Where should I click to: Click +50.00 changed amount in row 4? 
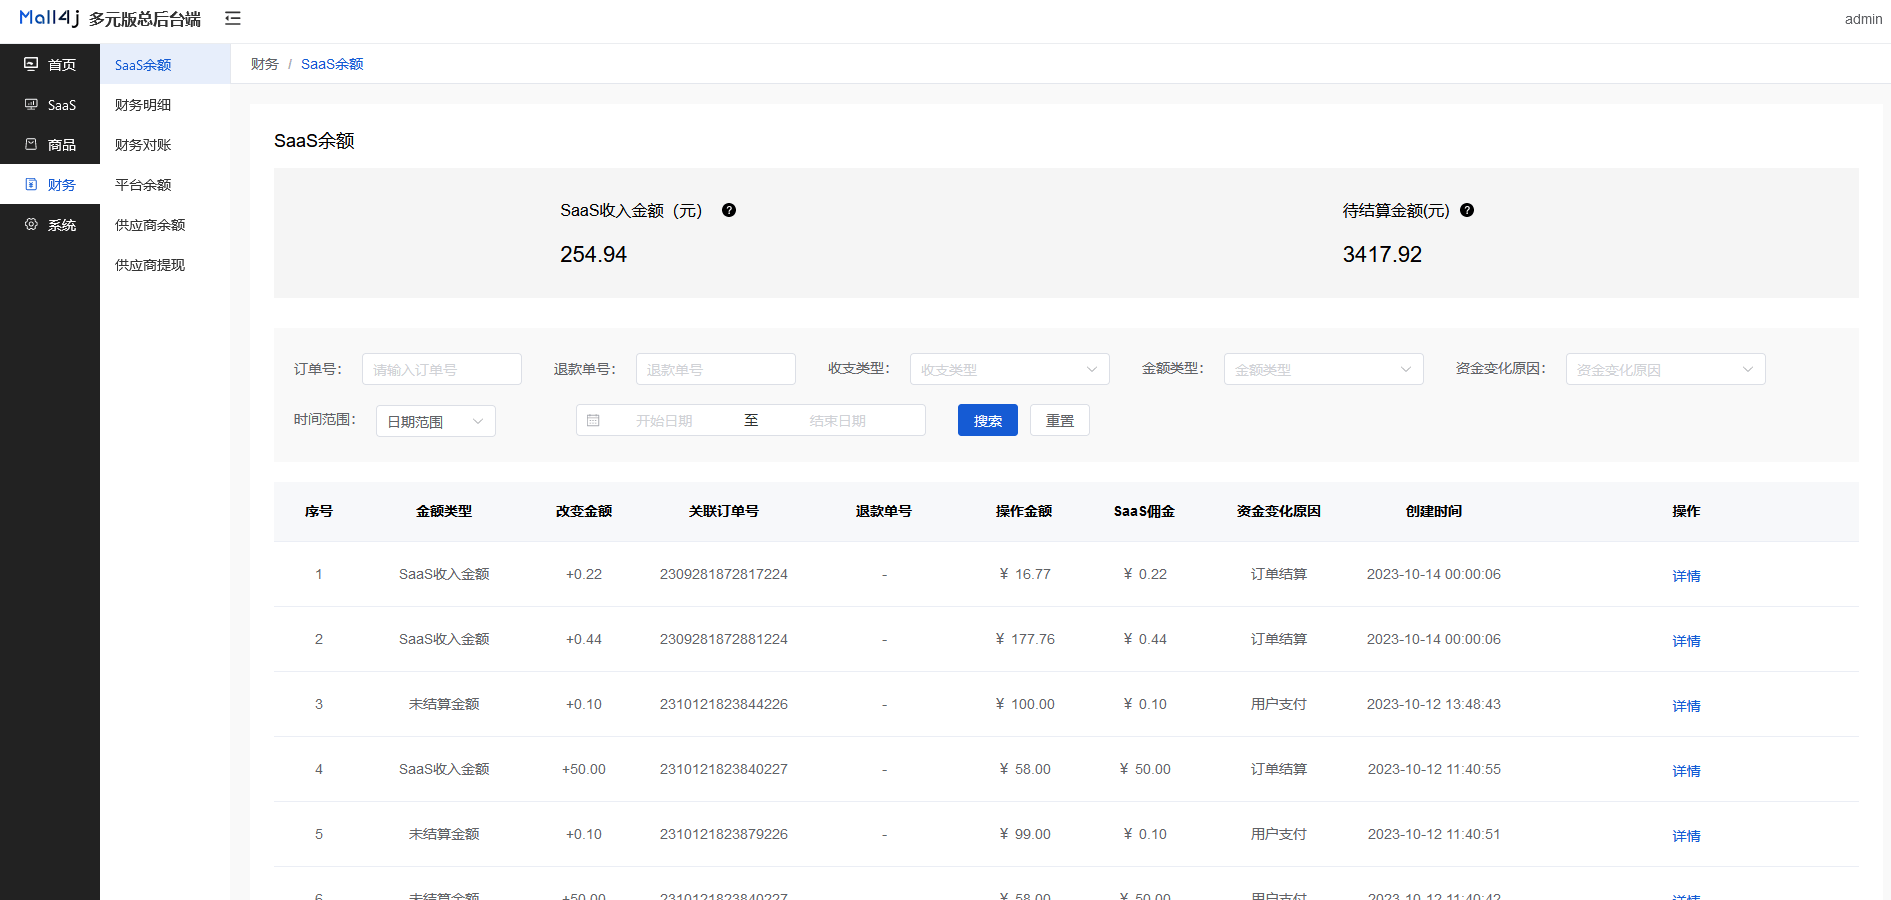(584, 769)
